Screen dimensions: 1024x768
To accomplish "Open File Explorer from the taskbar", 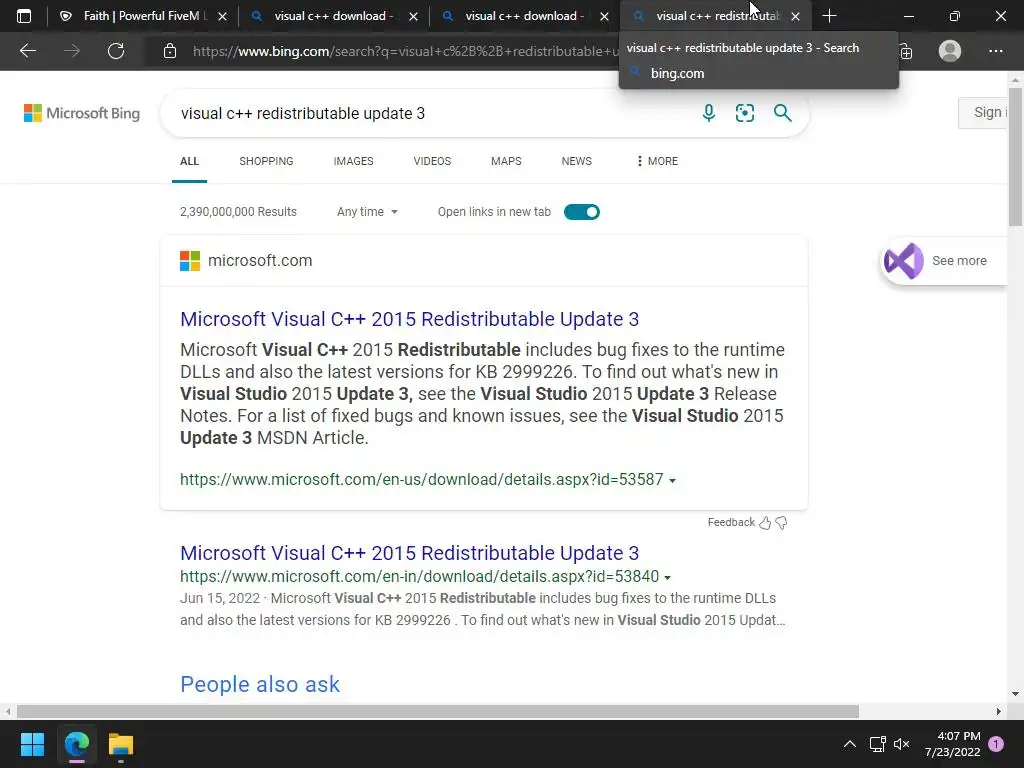I will (121, 744).
